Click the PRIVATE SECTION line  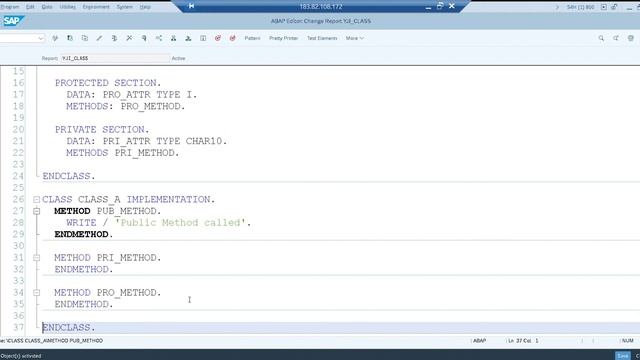click(102, 129)
